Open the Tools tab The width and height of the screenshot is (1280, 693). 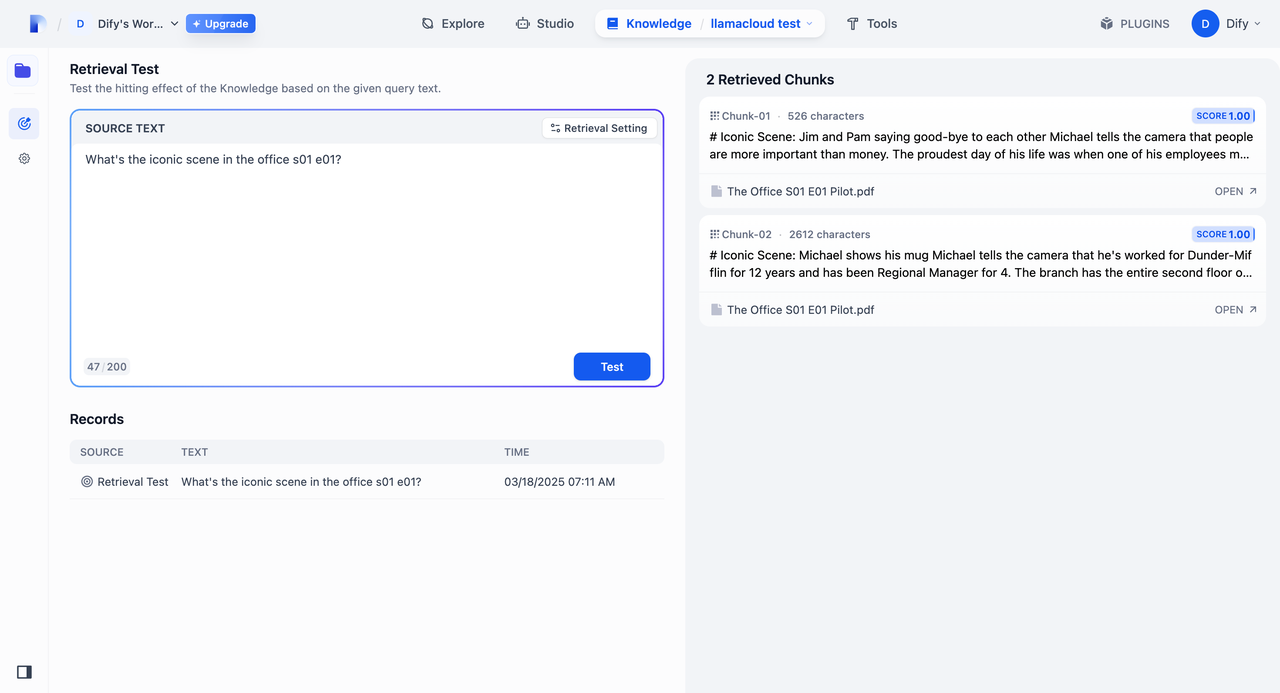tap(872, 24)
